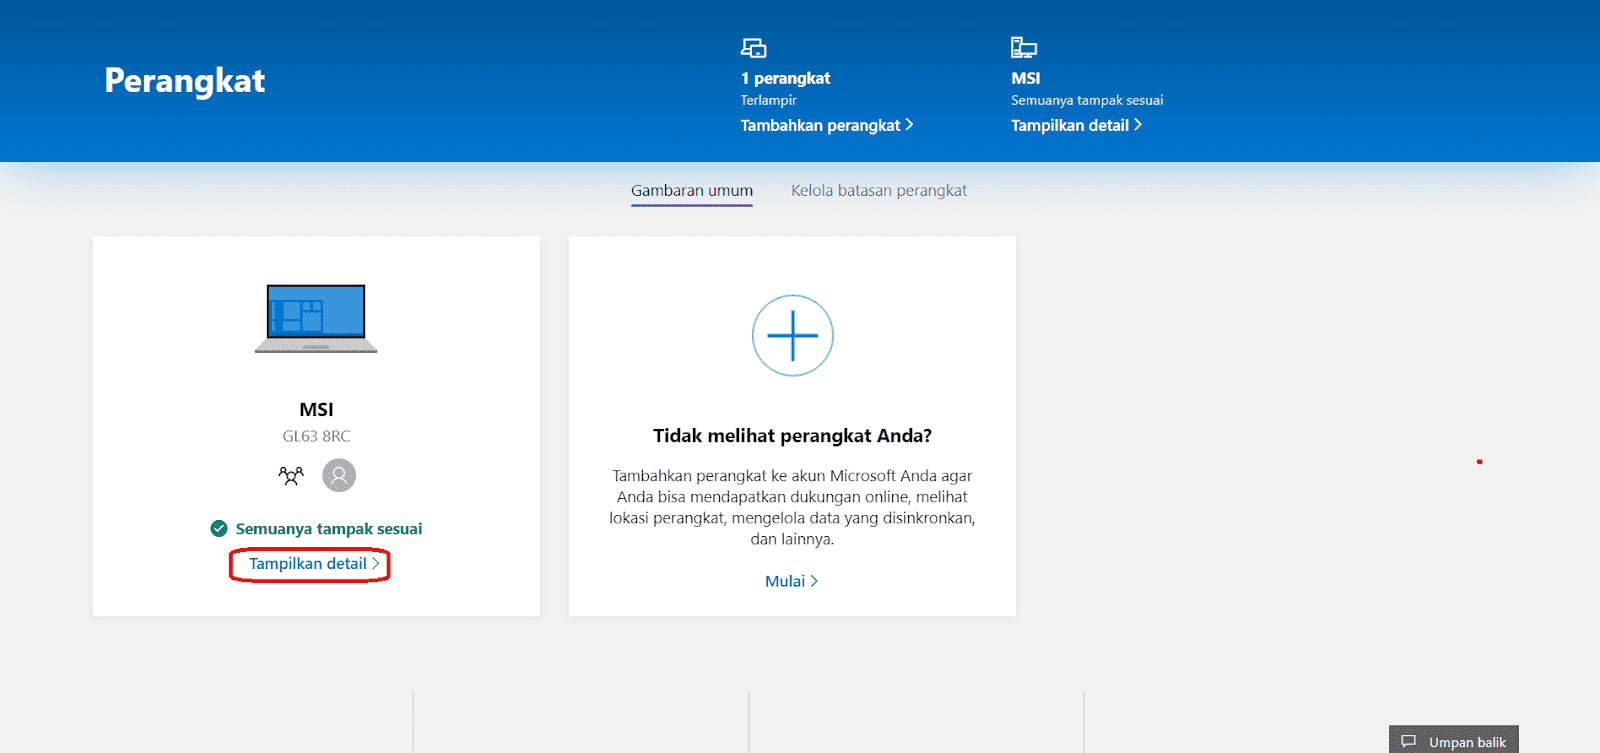Select the 'Gambaran umum' tab
Image resolution: width=1600 pixels, height=753 pixels.
click(692, 190)
